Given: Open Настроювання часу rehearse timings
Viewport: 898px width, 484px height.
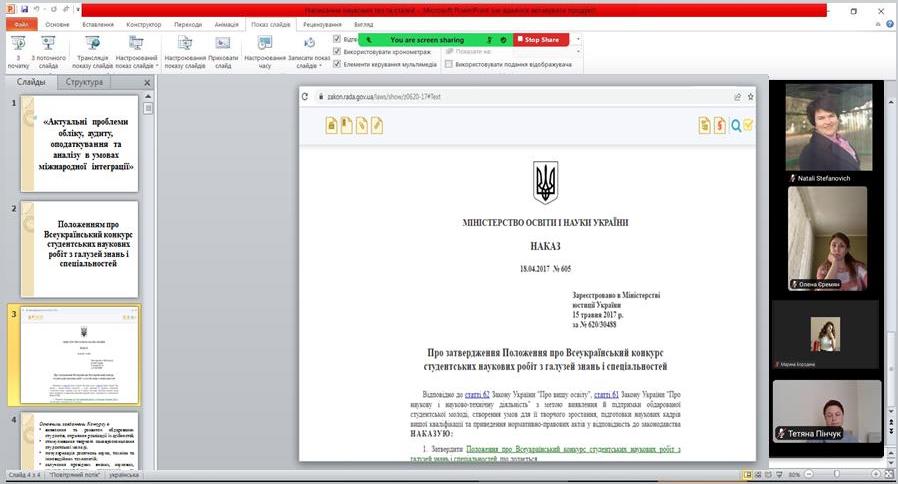Looking at the screenshot, I should tap(265, 52).
